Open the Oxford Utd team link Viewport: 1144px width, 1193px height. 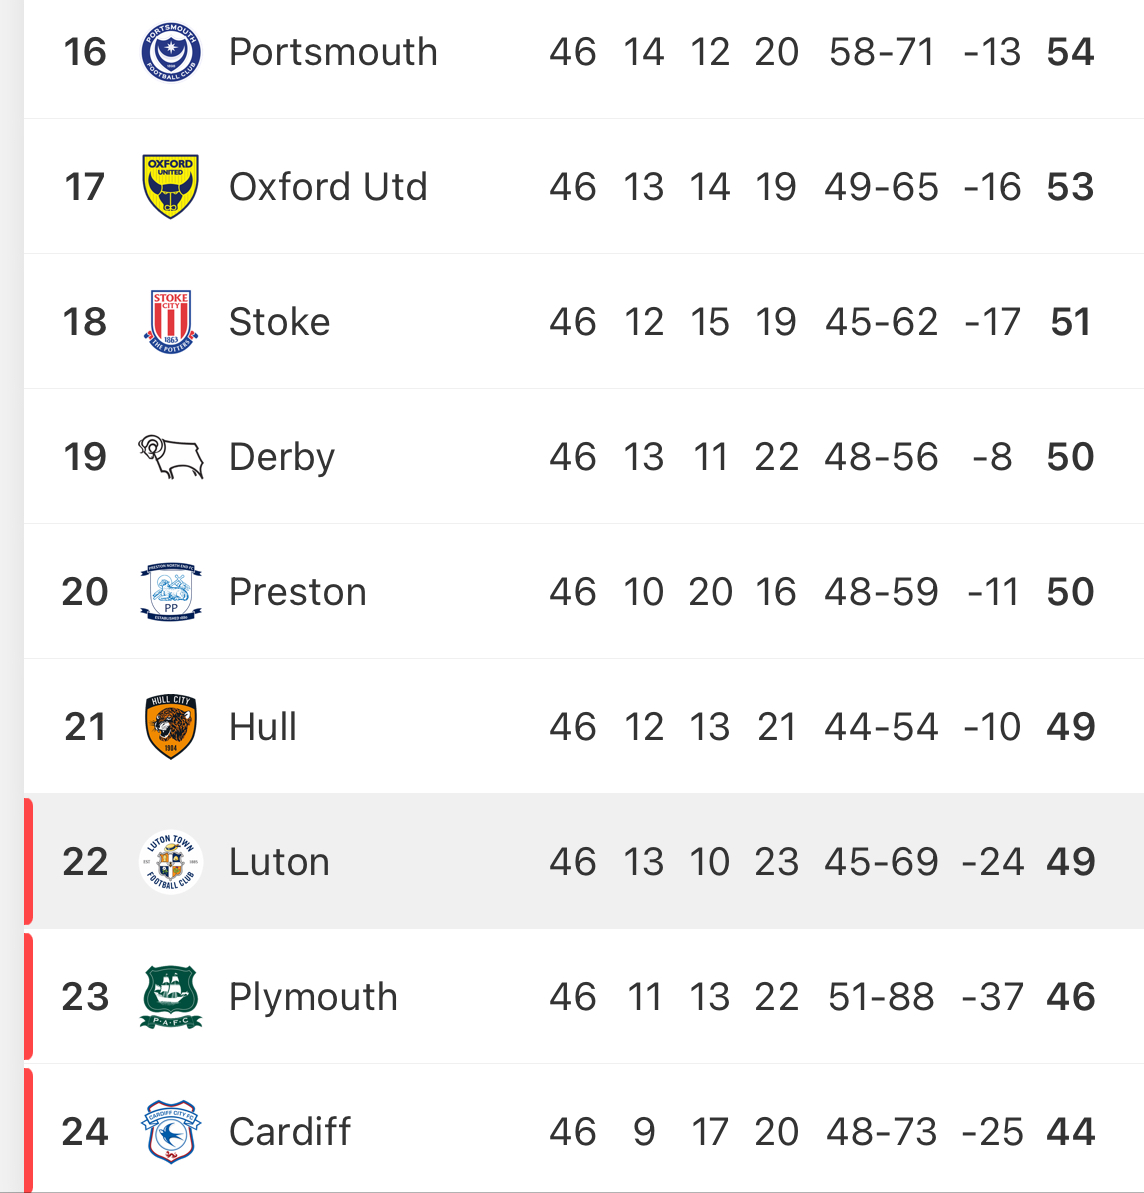tap(328, 187)
